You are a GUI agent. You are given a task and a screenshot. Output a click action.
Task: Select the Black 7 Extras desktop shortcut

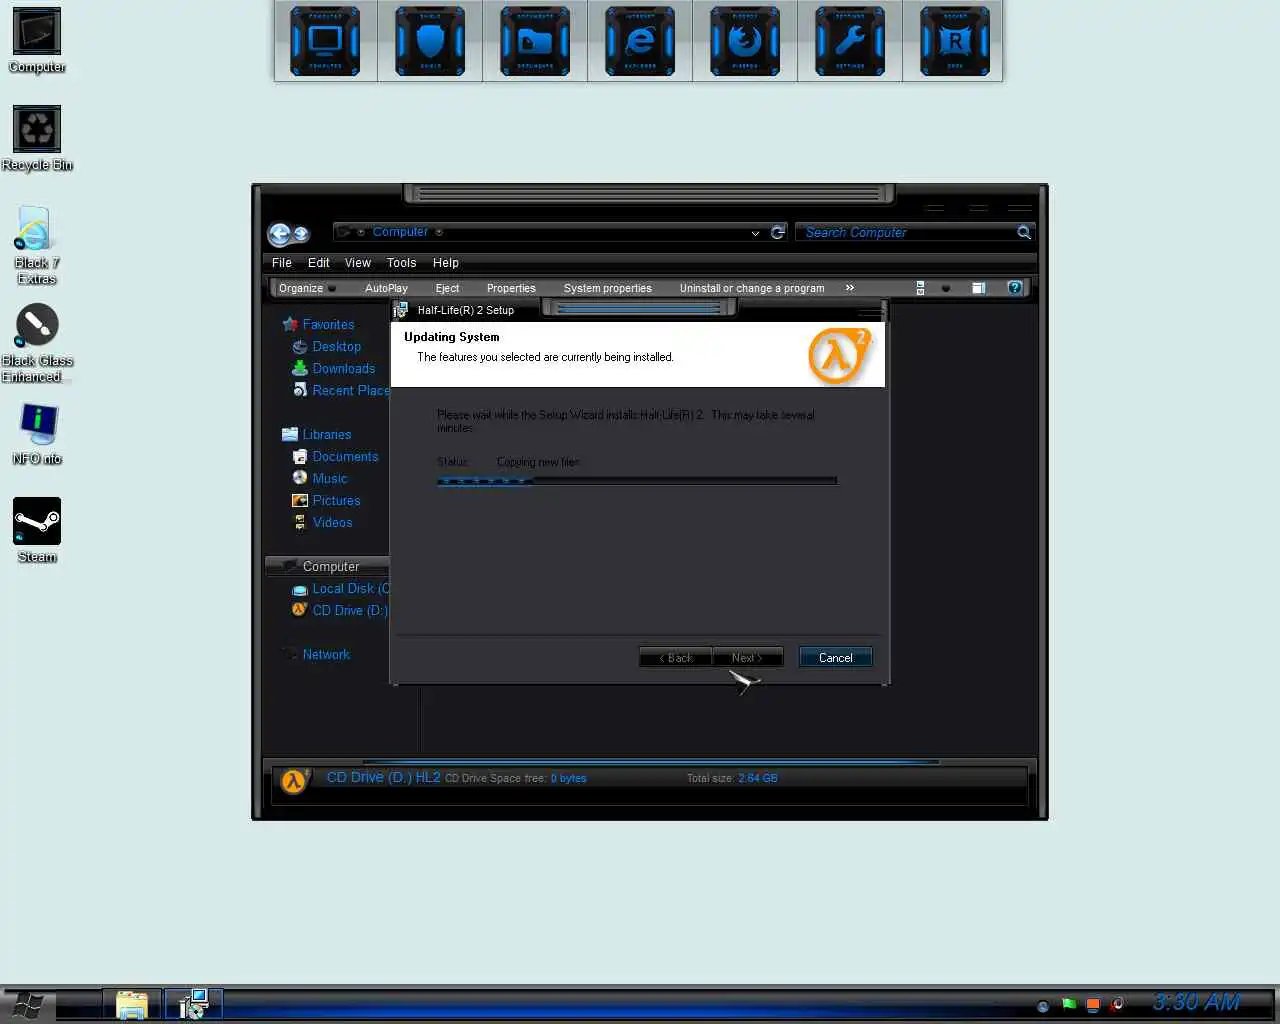point(37,245)
